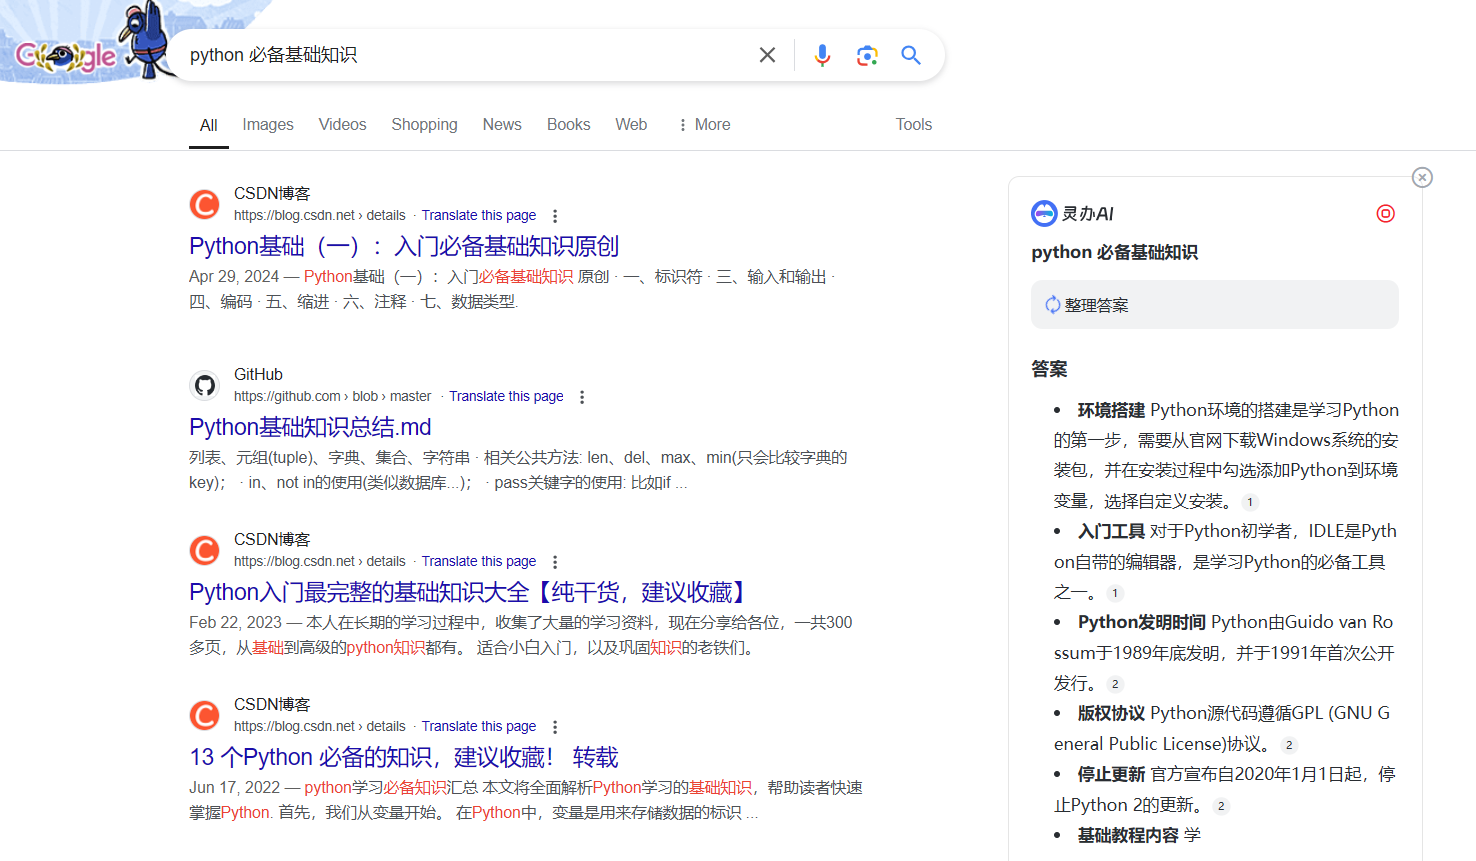Image resolution: width=1476 pixels, height=861 pixels.
Task: Select the All tab
Action: coord(209,125)
